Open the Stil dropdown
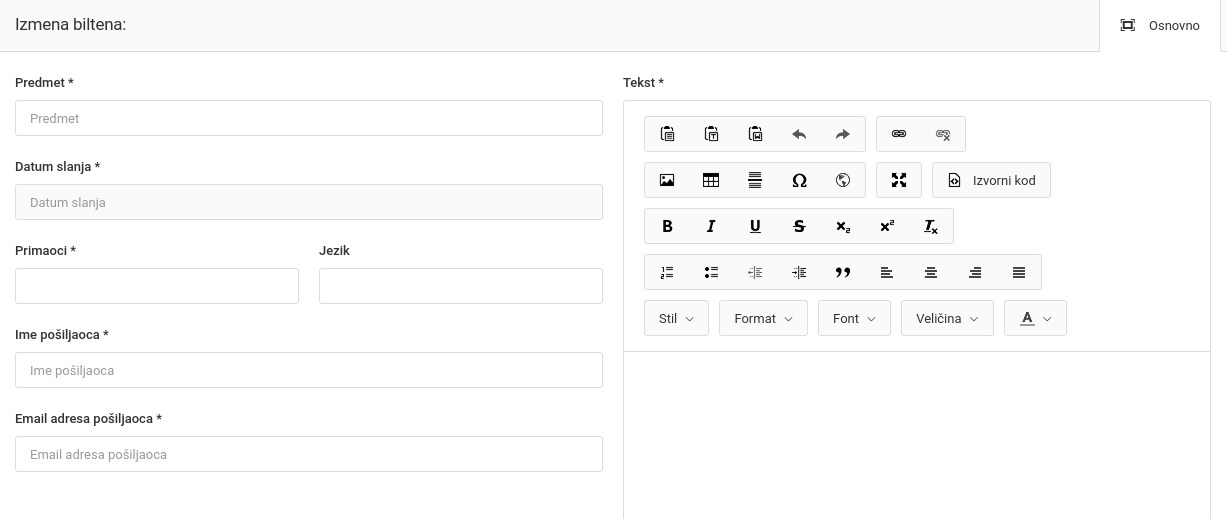The height and width of the screenshot is (519, 1227). 676,318
